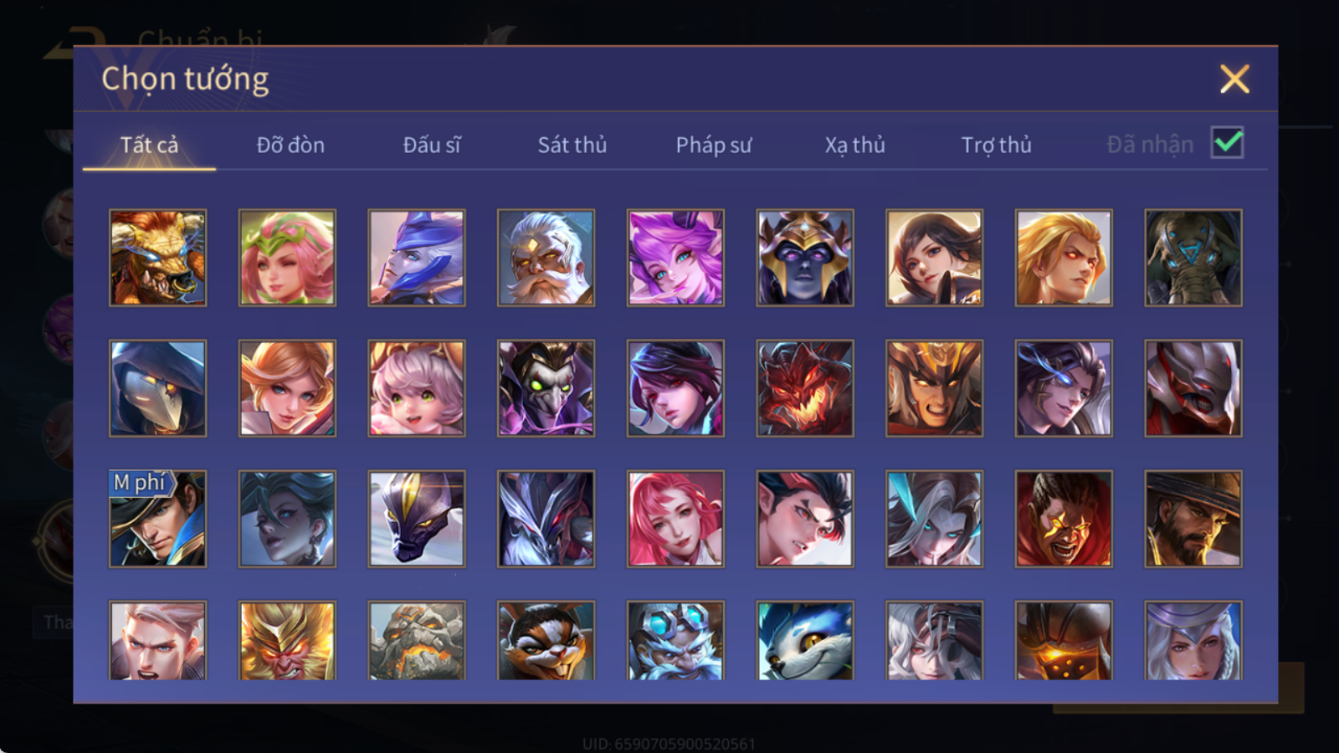
Task: Select the purple-haired girl hero portrait
Action: point(676,258)
